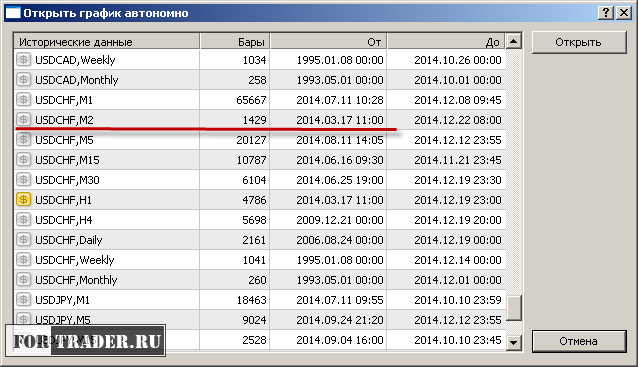Click end date 2014.12.14 00:00

(458, 260)
